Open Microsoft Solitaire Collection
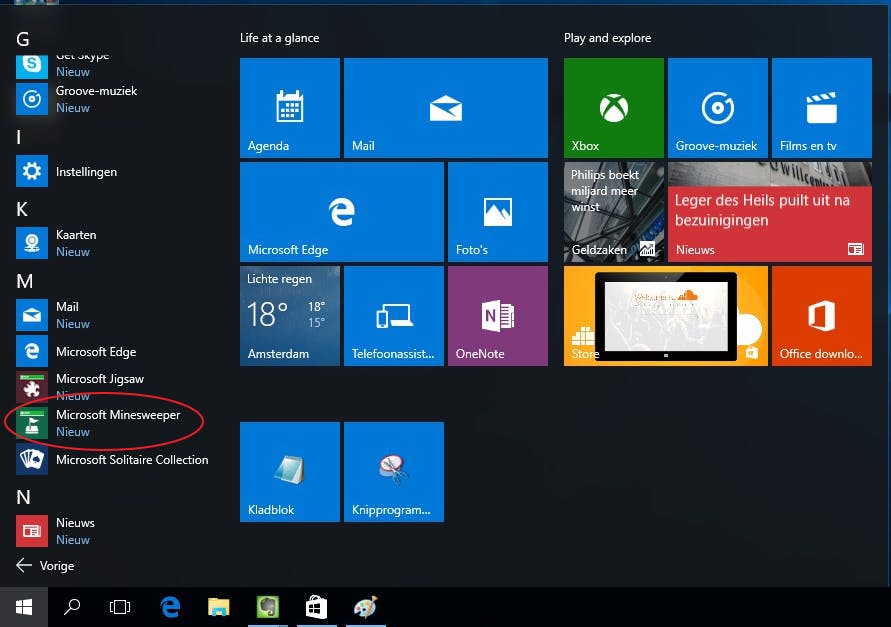891x627 pixels. (114, 459)
